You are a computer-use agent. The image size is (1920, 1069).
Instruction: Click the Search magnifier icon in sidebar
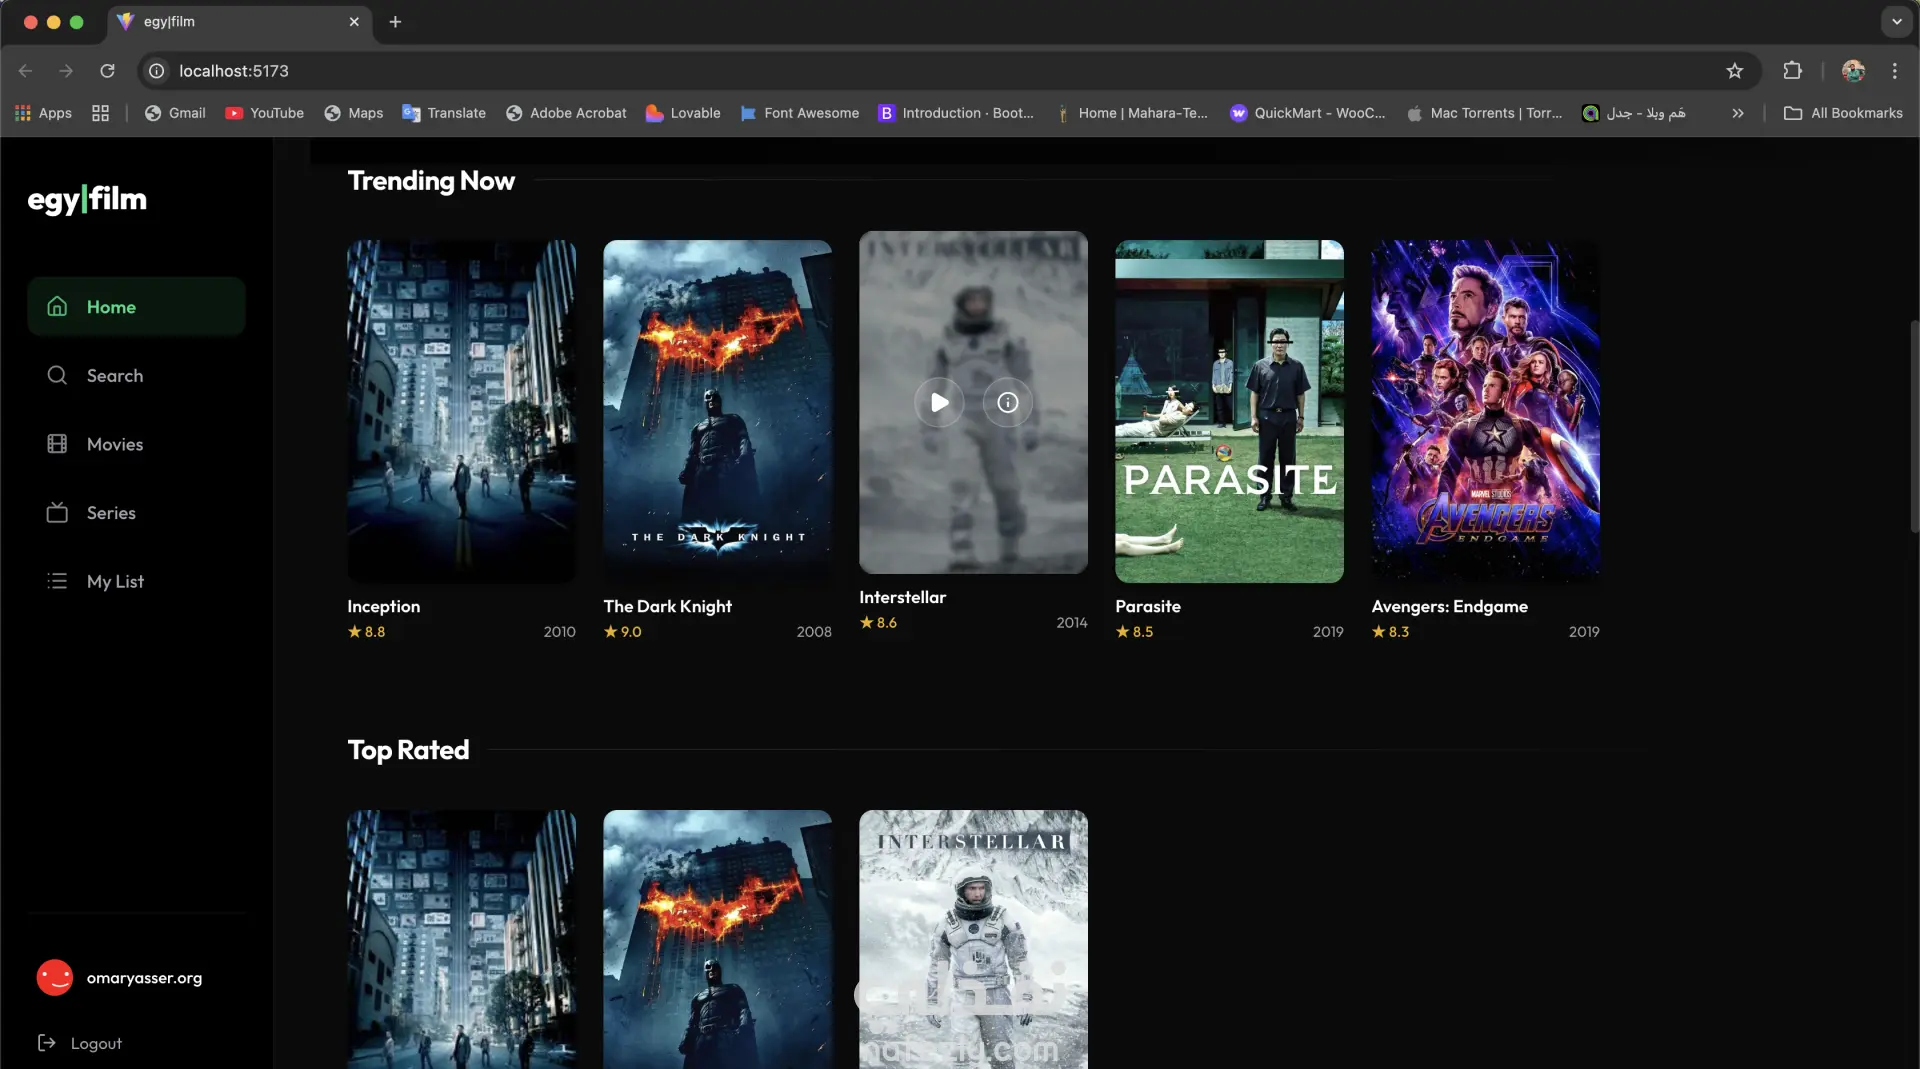[57, 375]
